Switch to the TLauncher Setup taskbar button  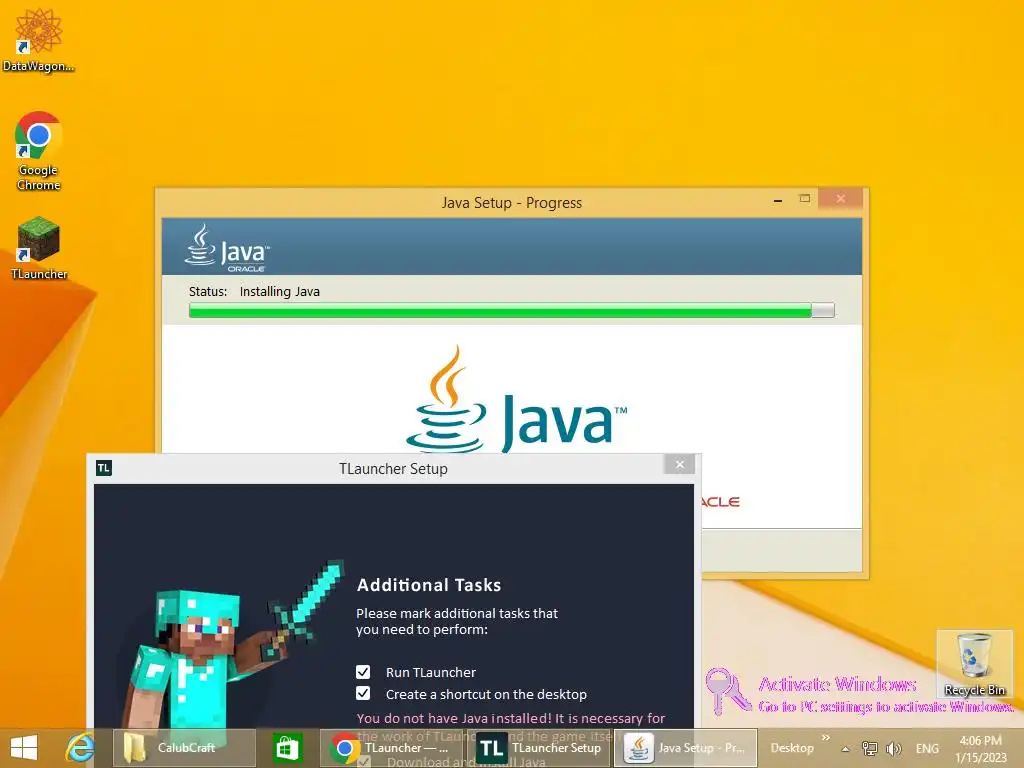(x=539, y=748)
